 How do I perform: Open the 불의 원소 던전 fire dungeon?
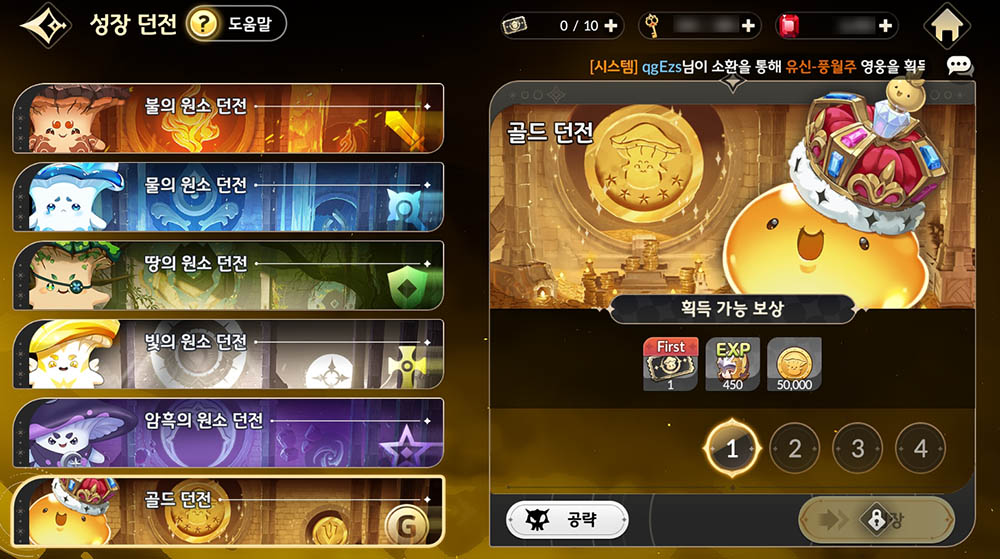pyautogui.click(x=228, y=118)
